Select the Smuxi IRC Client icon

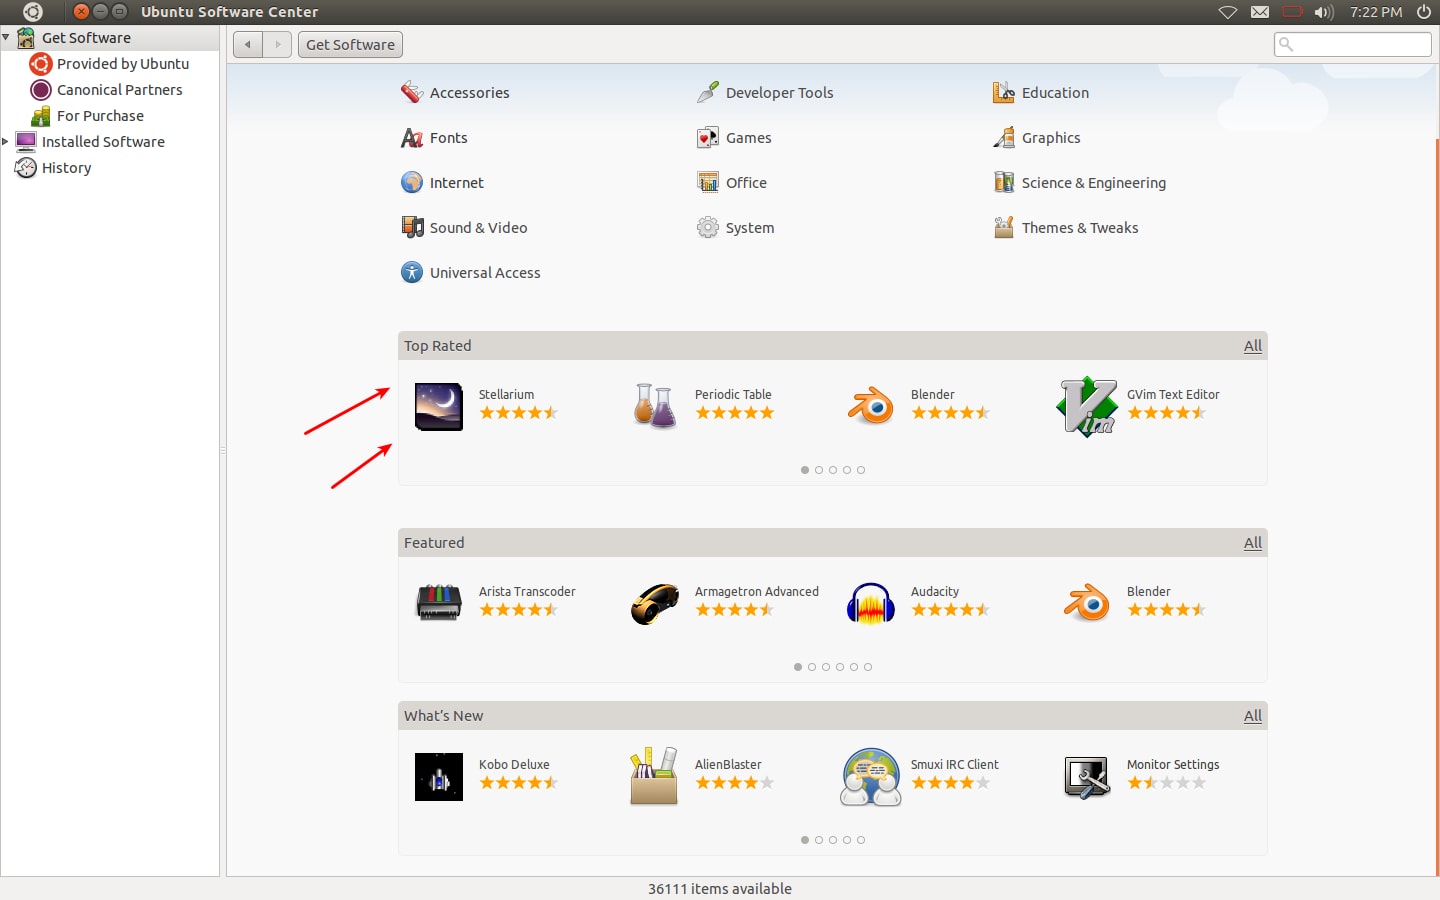tap(871, 777)
